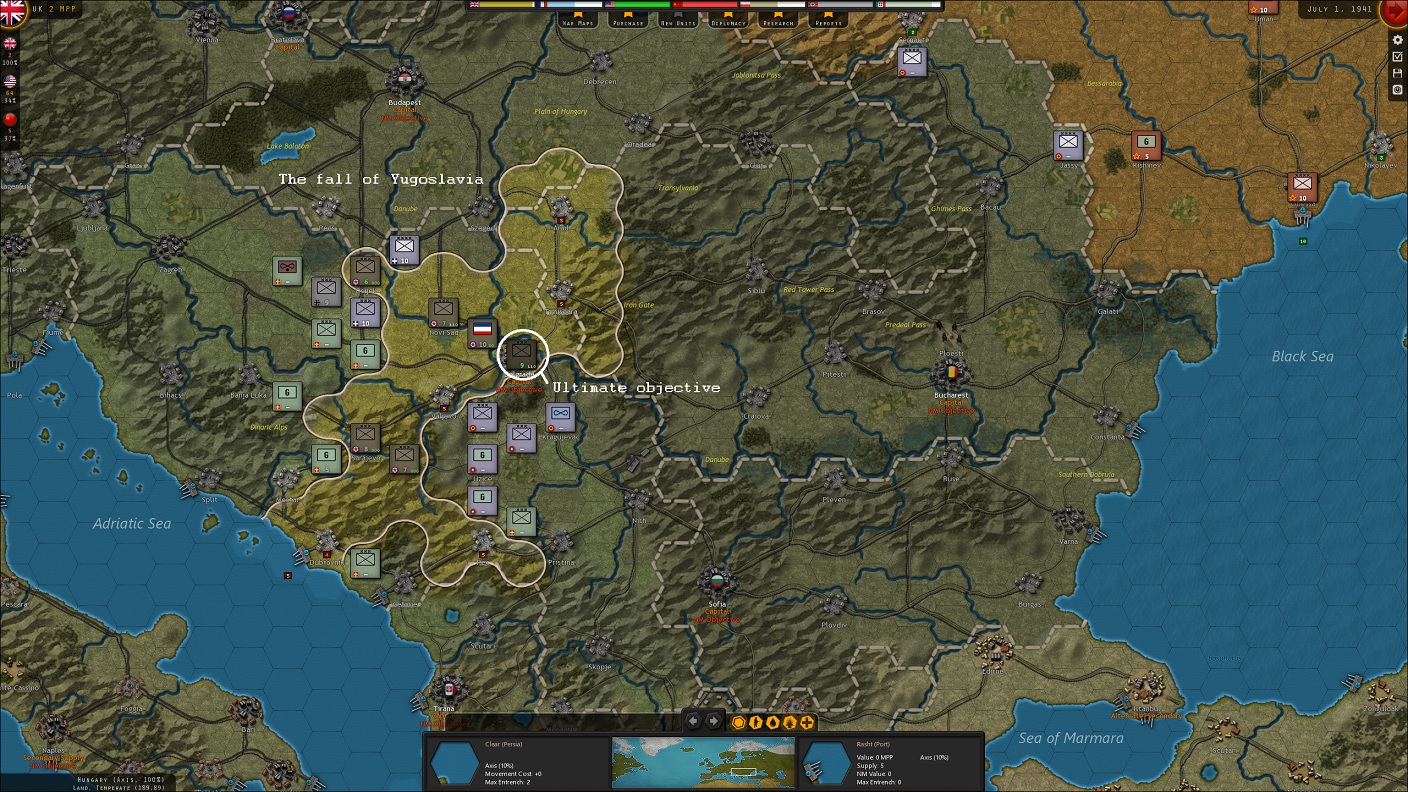Save game with the floppy disk icon

[x=1398, y=73]
